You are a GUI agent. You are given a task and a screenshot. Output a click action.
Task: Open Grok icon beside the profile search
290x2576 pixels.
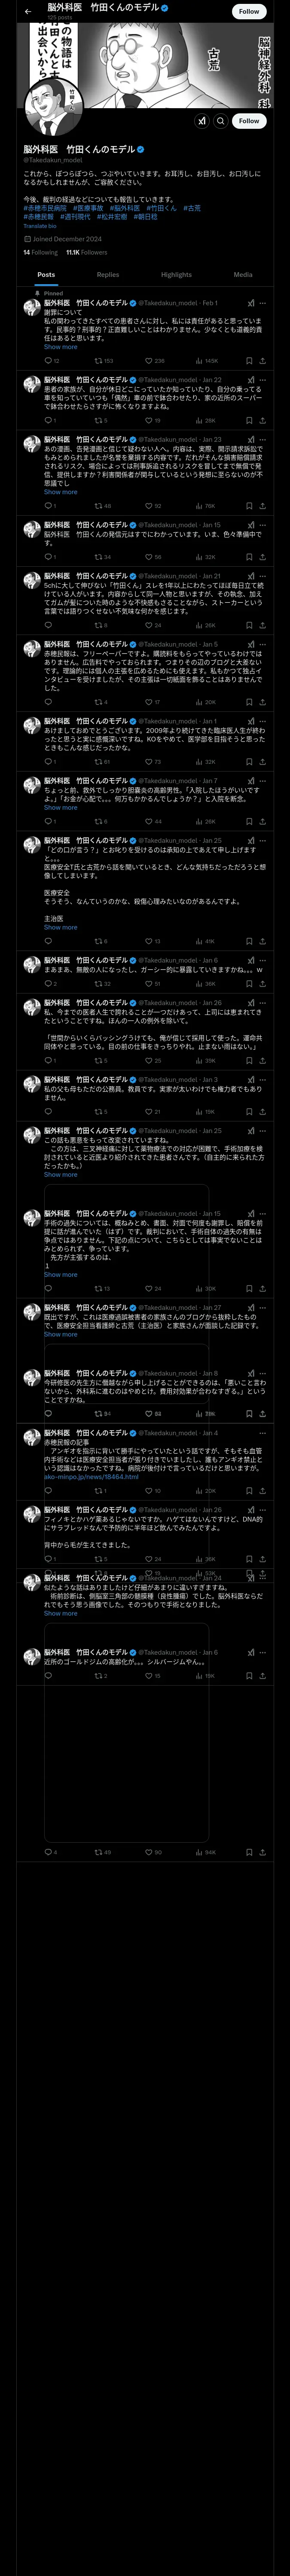coord(201,121)
